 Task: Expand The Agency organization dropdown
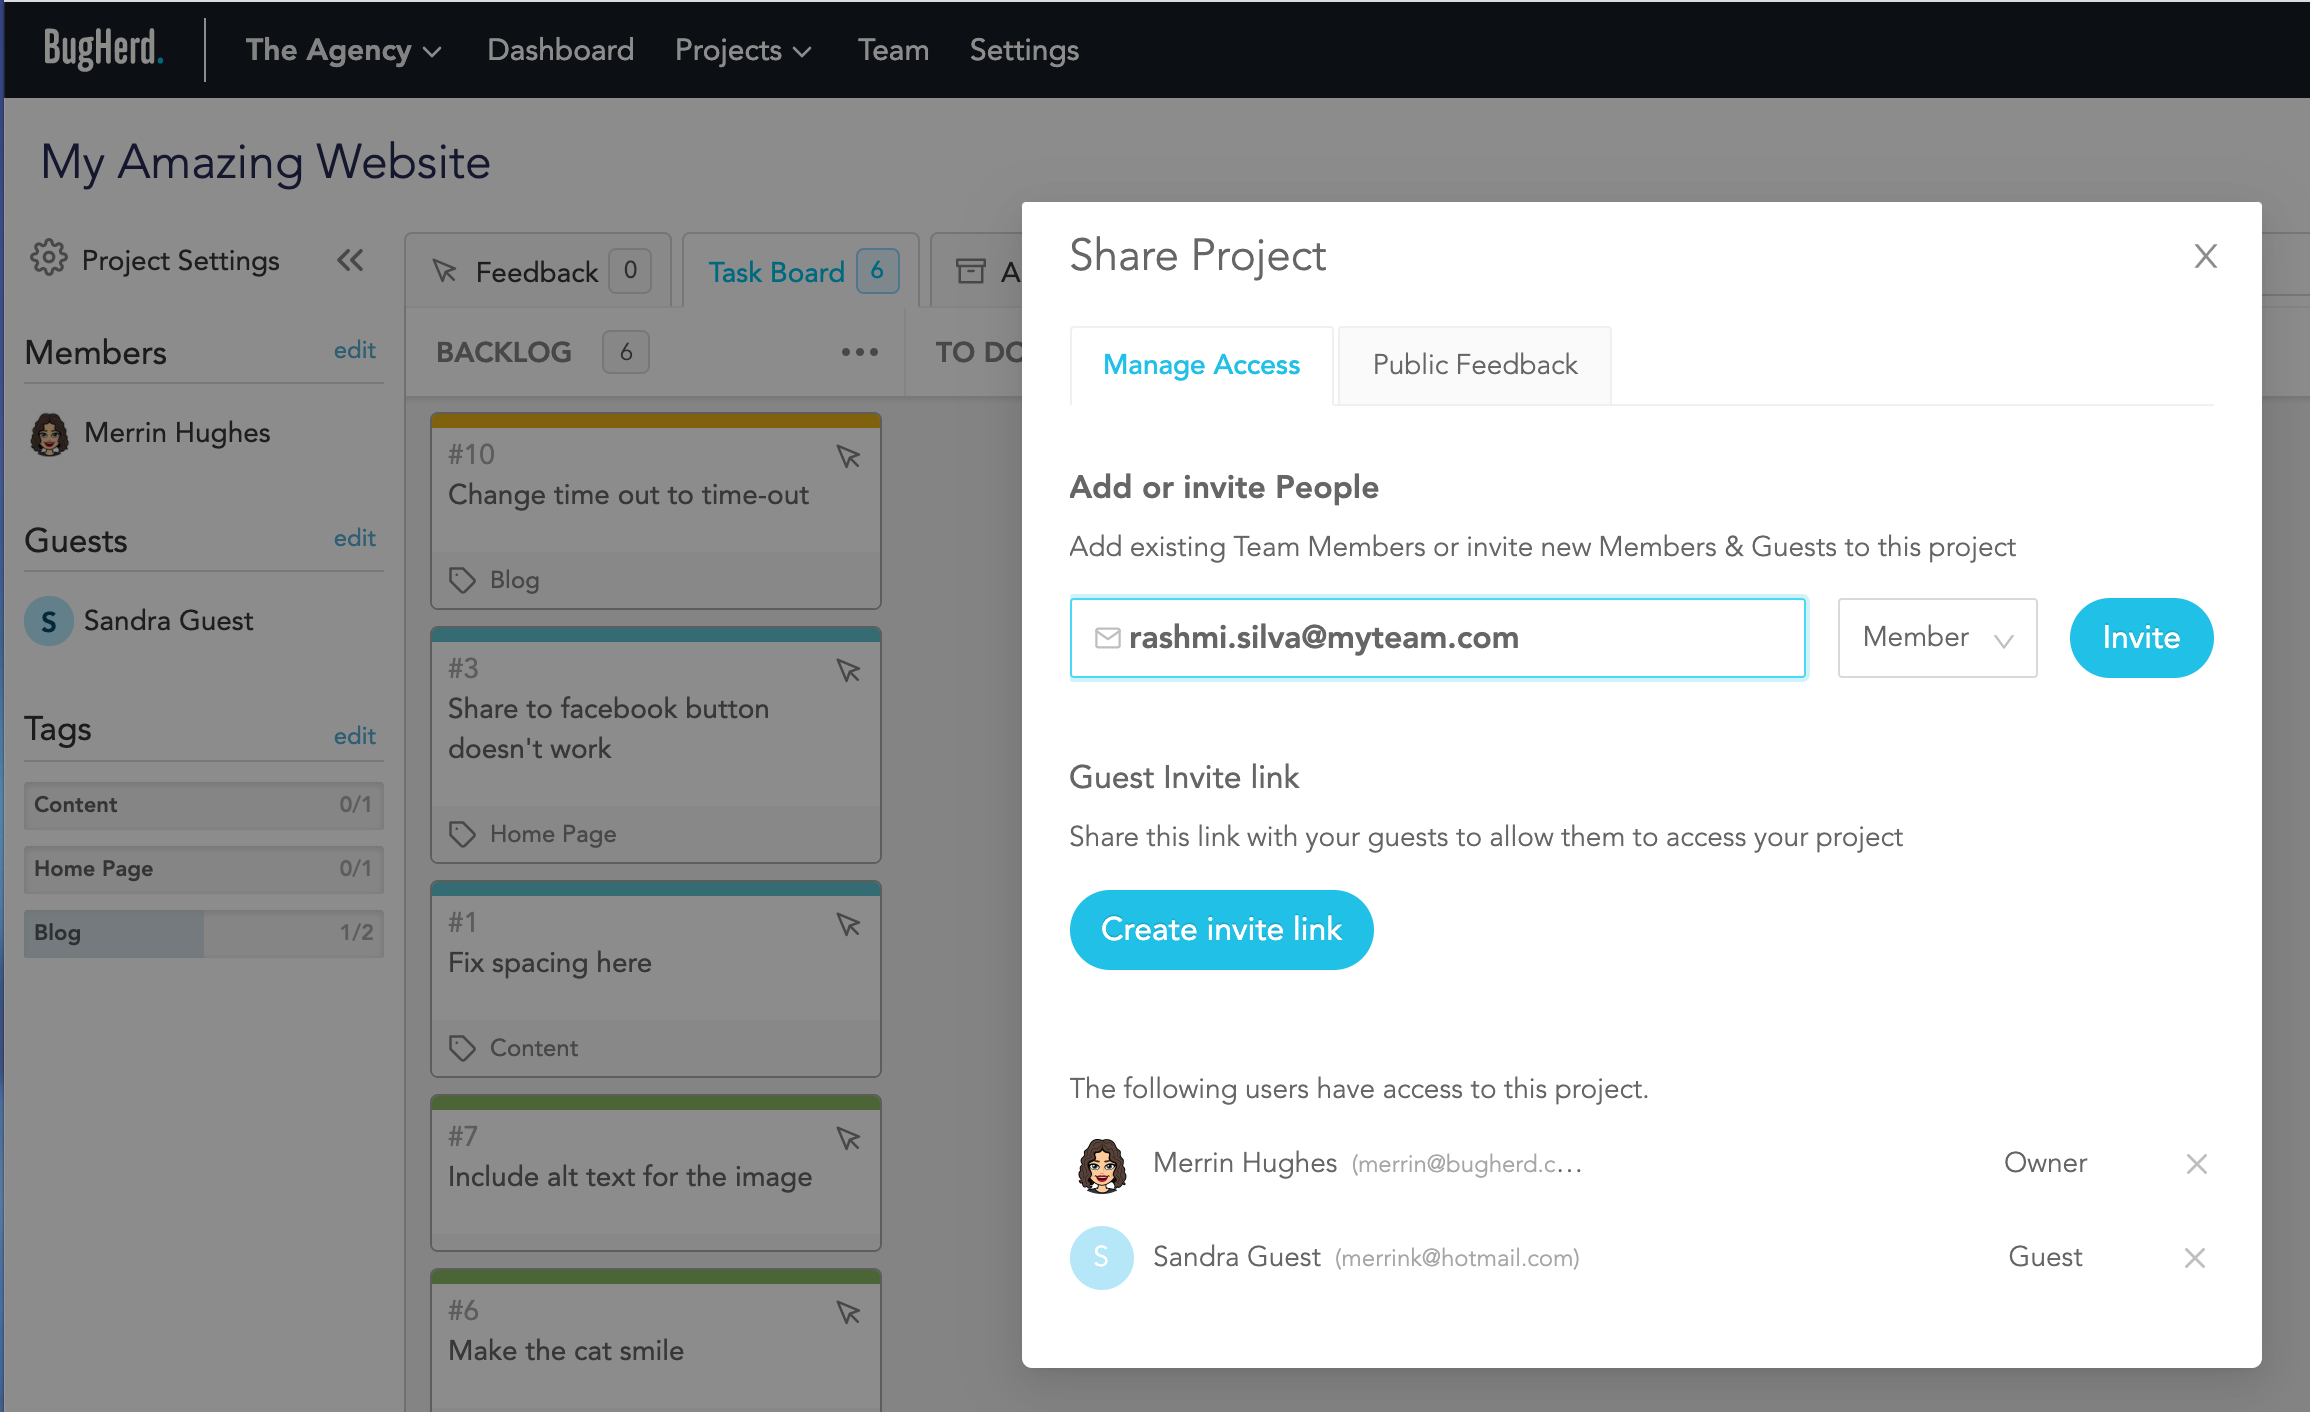(x=343, y=50)
